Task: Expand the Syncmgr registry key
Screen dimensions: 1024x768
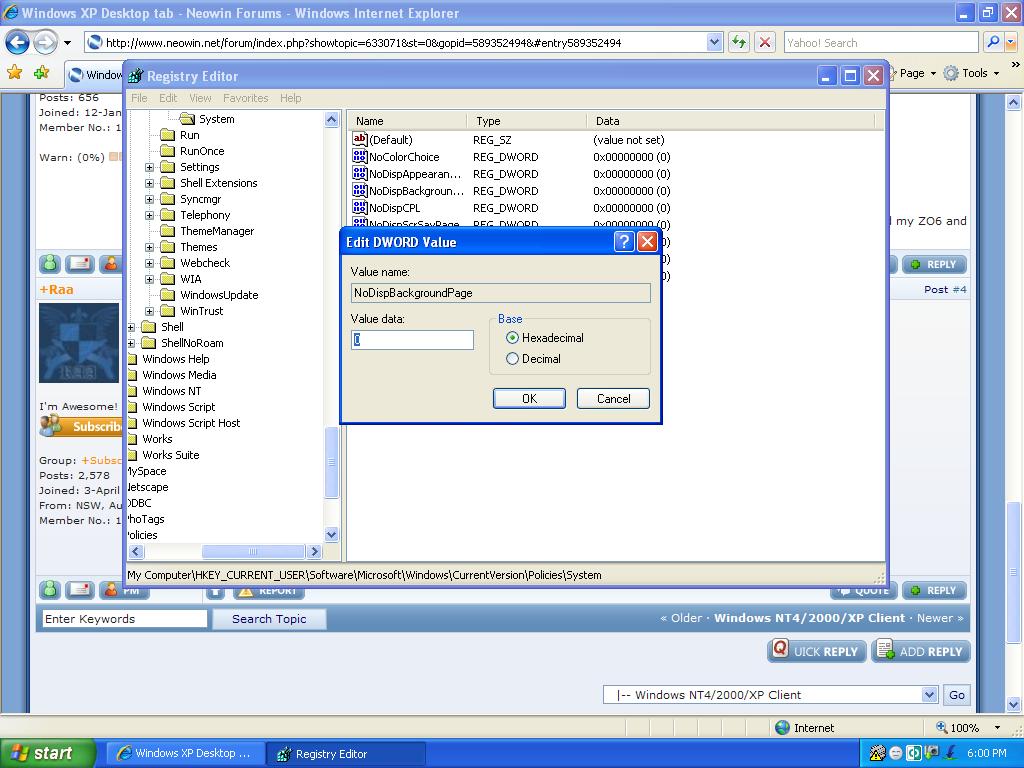Action: coord(150,199)
